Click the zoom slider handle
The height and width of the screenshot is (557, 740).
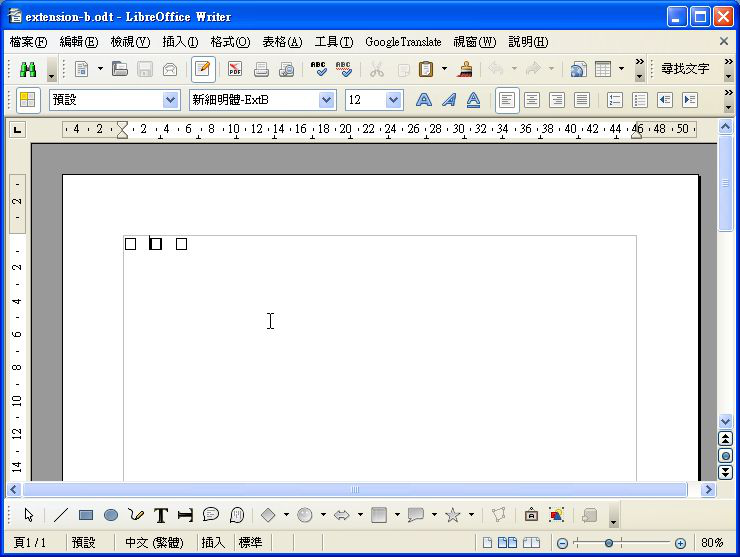point(609,543)
